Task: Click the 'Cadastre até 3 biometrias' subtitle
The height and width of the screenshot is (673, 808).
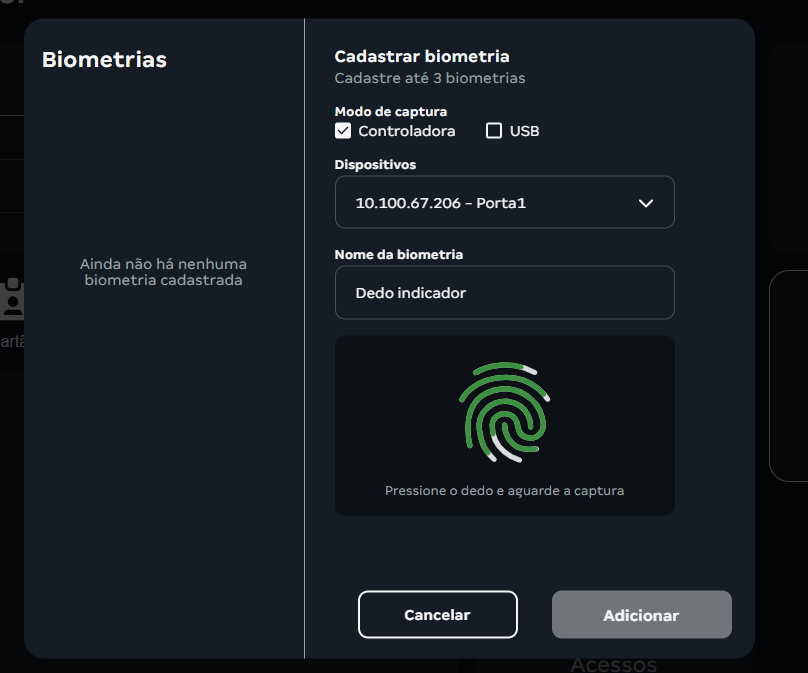Action: click(429, 78)
